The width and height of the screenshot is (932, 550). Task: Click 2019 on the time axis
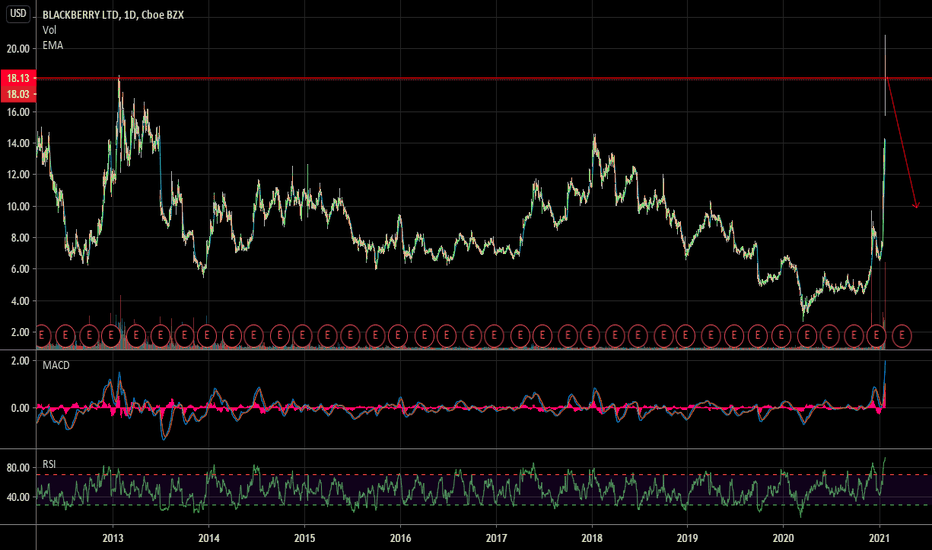[x=688, y=538]
